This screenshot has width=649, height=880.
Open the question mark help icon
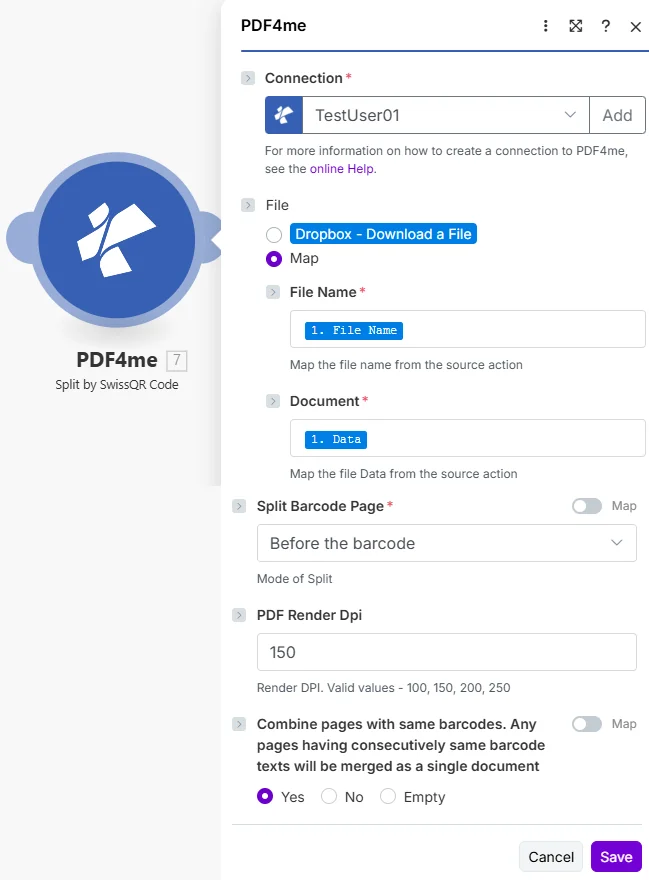coord(605,26)
